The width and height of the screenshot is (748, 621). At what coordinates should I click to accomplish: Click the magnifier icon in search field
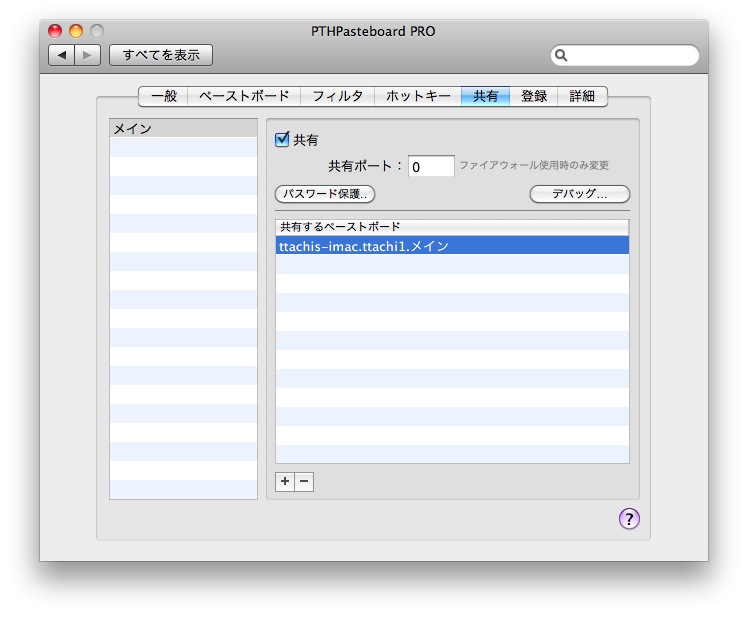(x=562, y=56)
